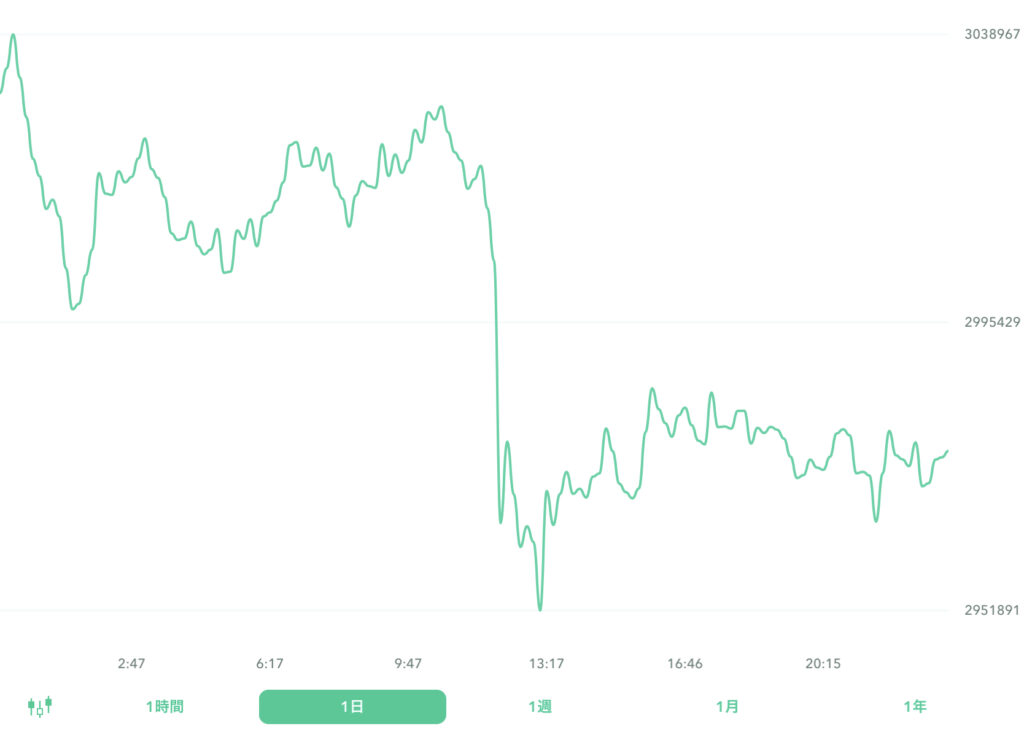Click the chart line's lowest trough

[x=540, y=609]
